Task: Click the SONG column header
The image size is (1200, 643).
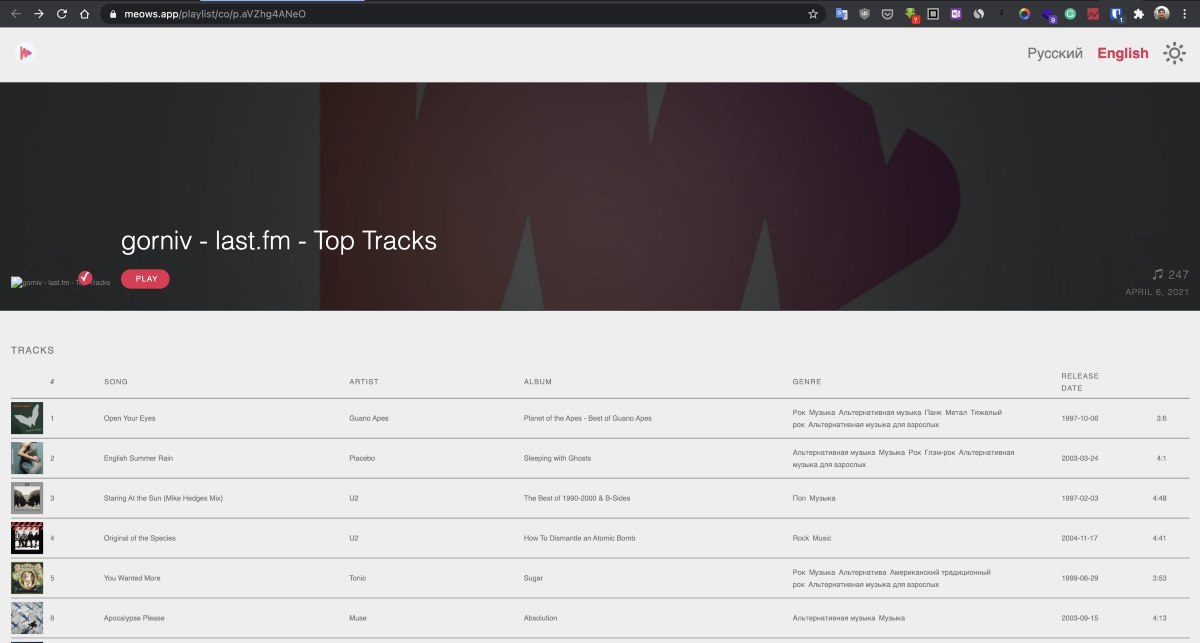Action: click(116, 382)
